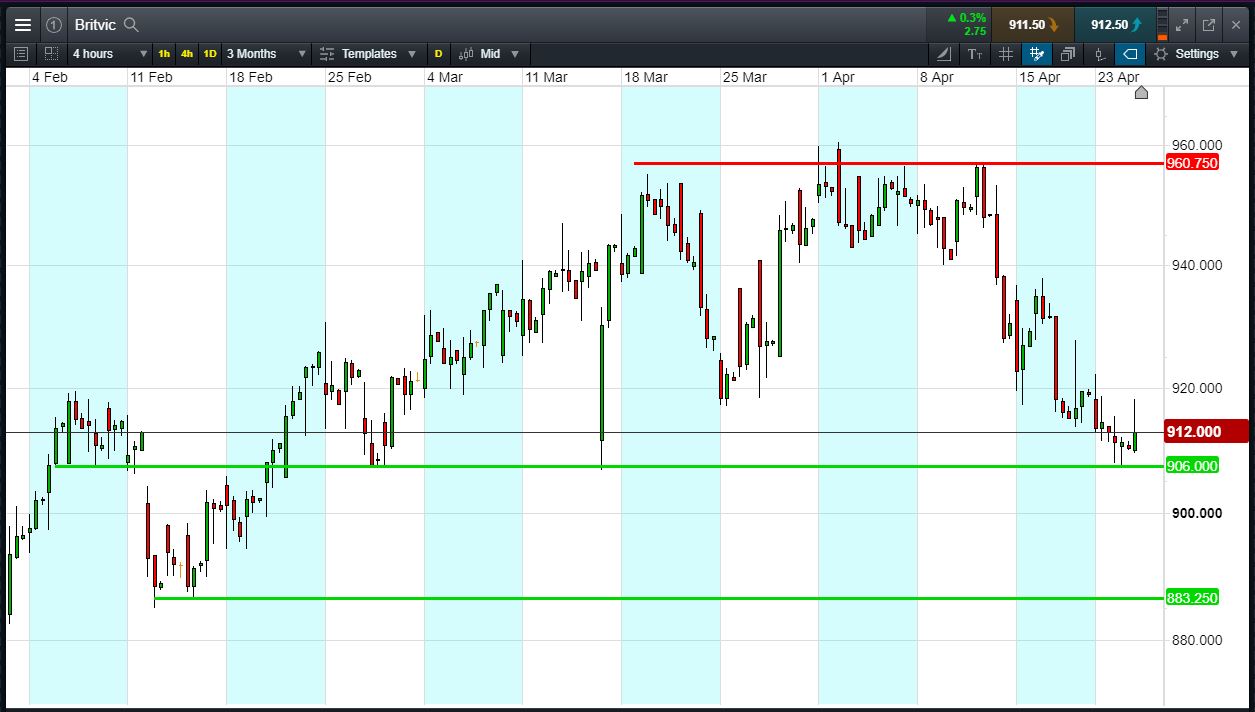The image size is (1255, 712).
Task: Click the 1 Apr date label
Action: point(837,77)
